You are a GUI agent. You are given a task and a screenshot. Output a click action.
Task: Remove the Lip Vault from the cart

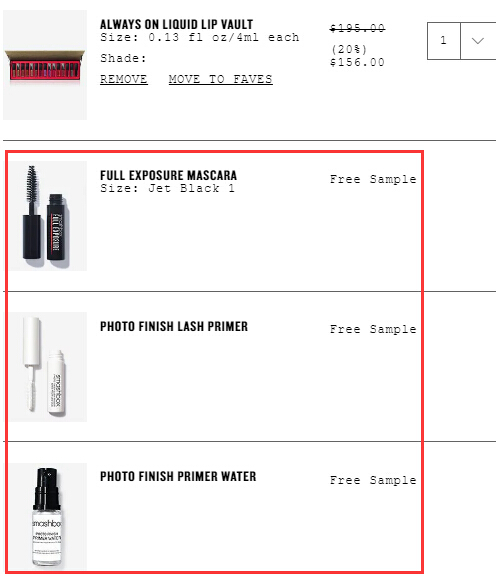pos(124,79)
